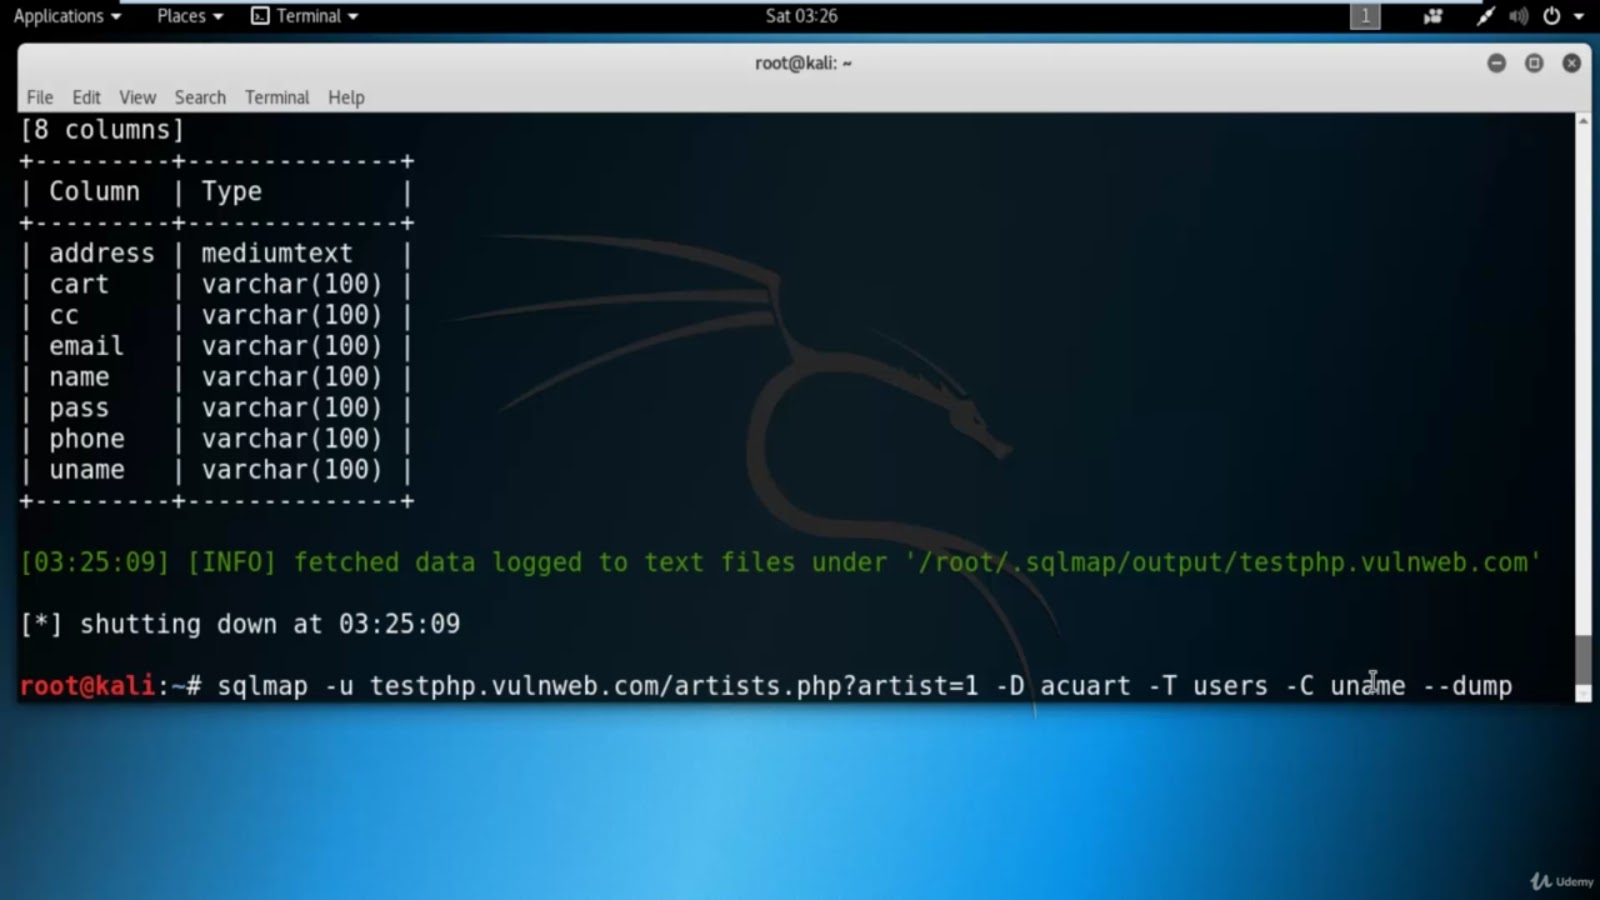The width and height of the screenshot is (1600, 900).
Task: Click the power button icon in system tray
Action: (1551, 15)
